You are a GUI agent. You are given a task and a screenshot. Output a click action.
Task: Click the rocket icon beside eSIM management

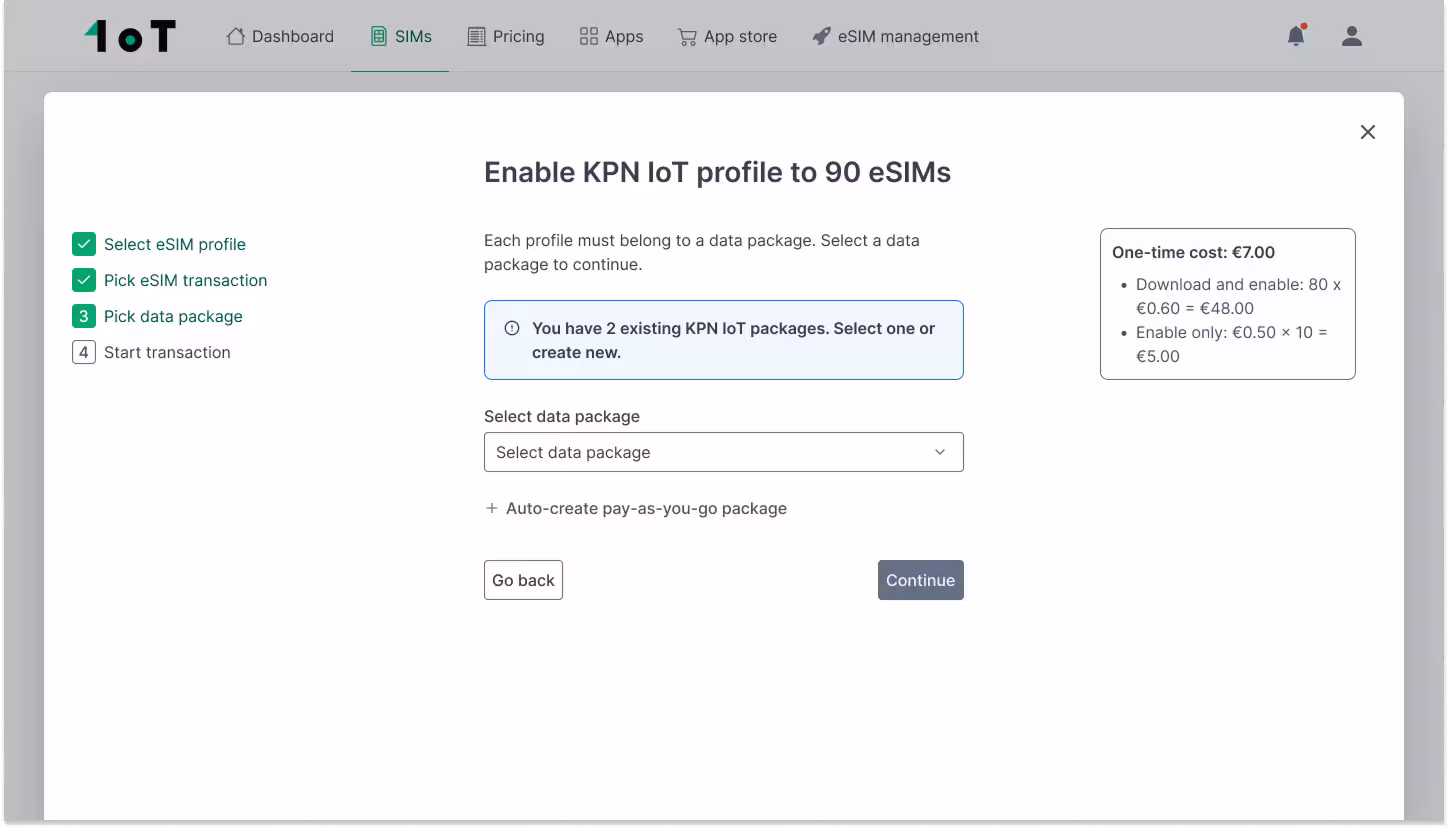click(821, 36)
